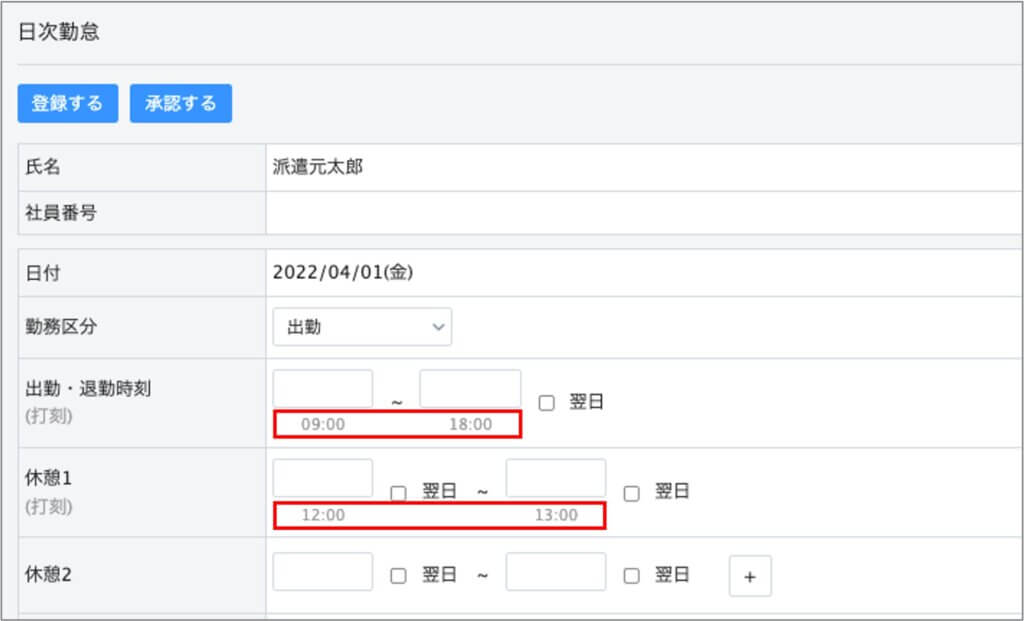Select the 休憩2 start time input

coord(323,572)
